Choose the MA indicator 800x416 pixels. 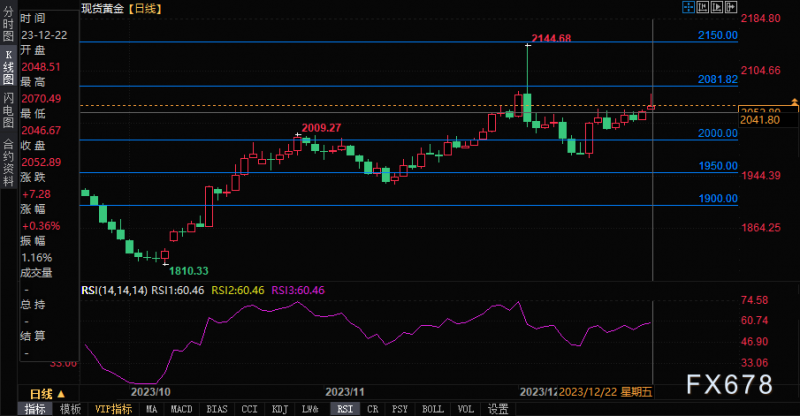pyautogui.click(x=152, y=409)
